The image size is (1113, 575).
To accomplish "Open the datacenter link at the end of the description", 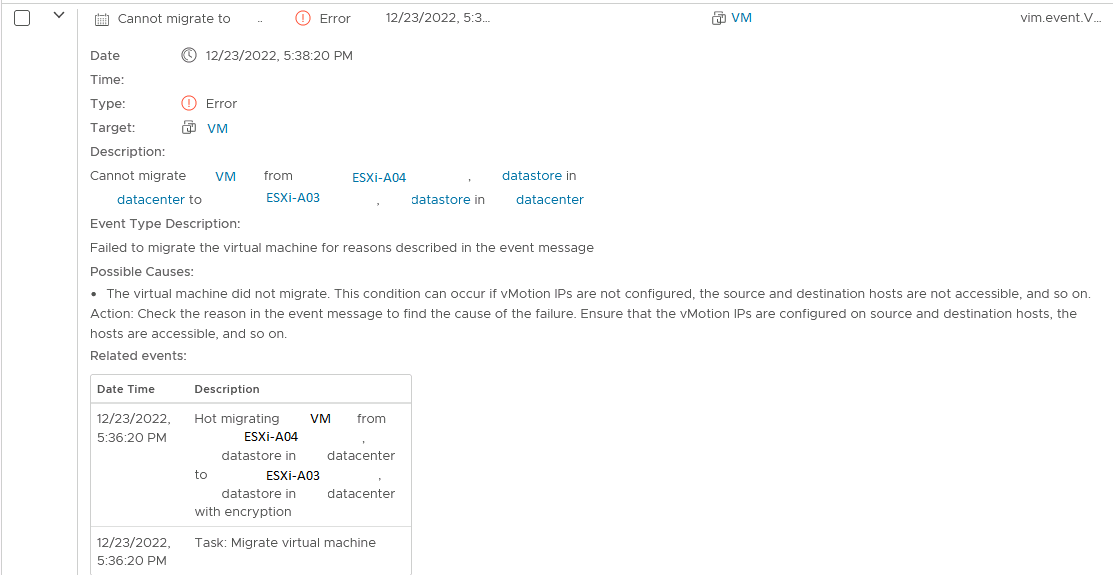I will [549, 200].
